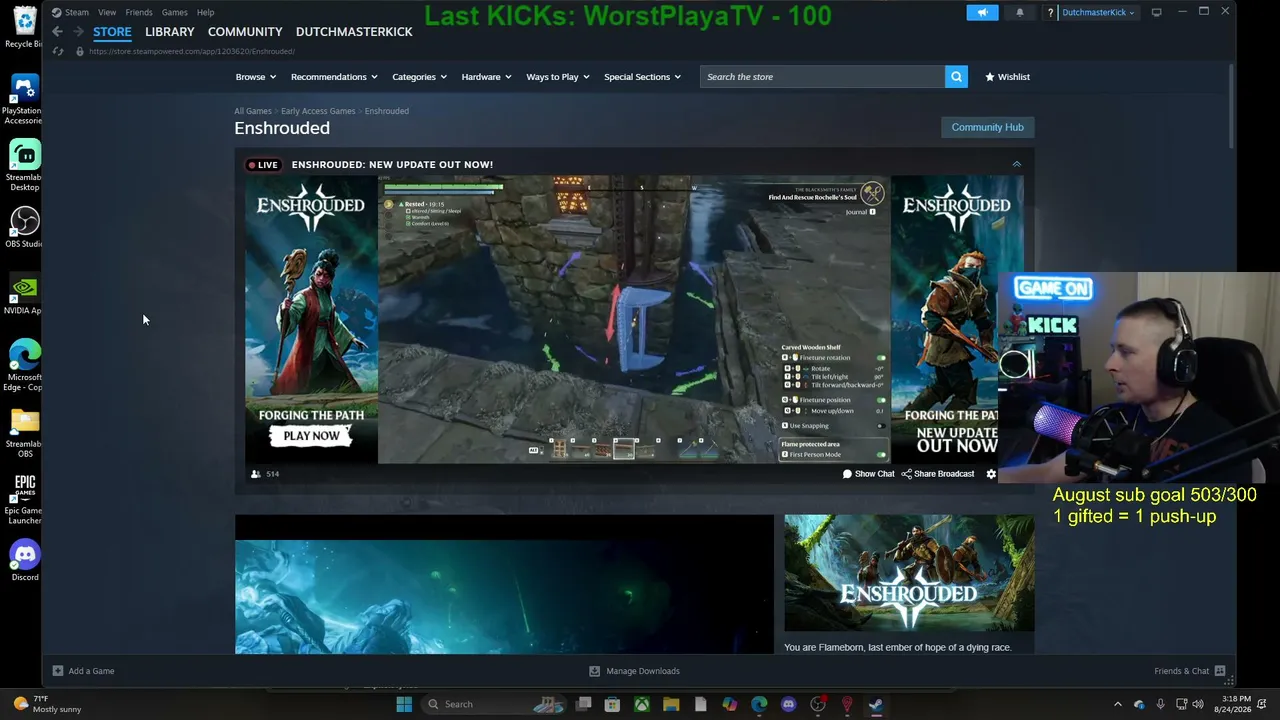This screenshot has height=720, width=1280.
Task: Open the volume control in system tray
Action: coord(1198,704)
